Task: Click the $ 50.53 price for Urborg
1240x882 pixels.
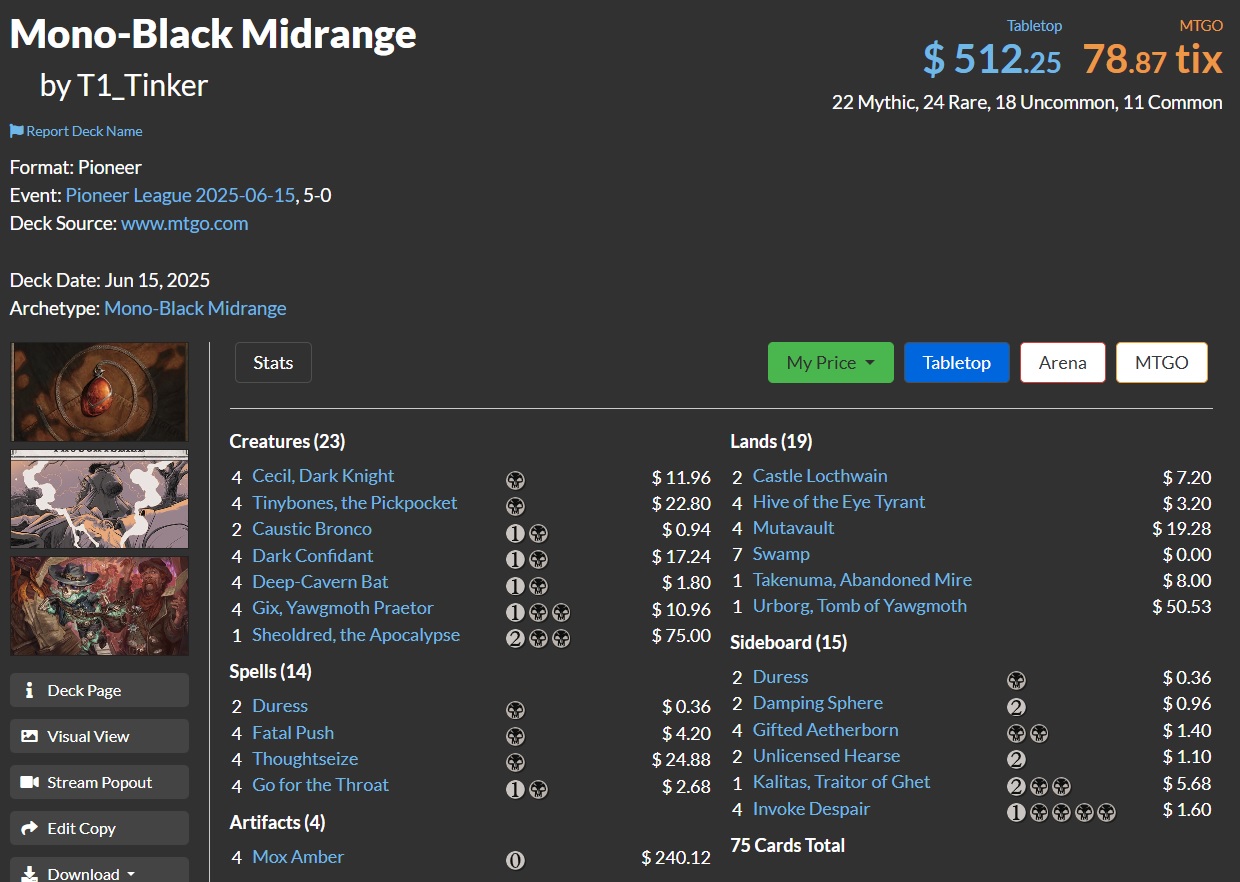Action: 1181,606
